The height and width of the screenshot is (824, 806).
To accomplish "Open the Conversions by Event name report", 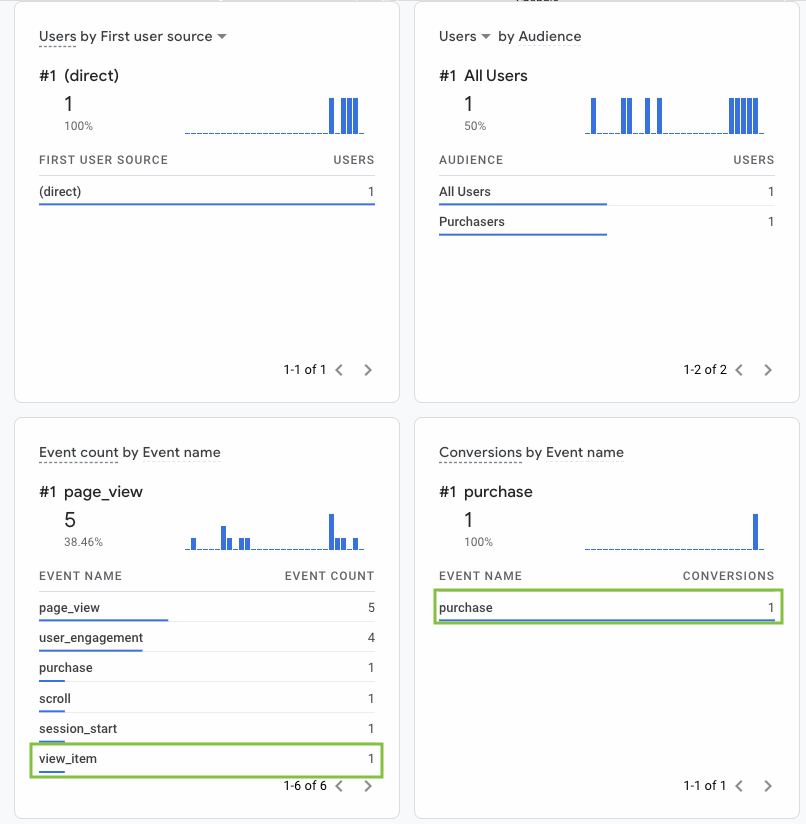I will point(531,452).
